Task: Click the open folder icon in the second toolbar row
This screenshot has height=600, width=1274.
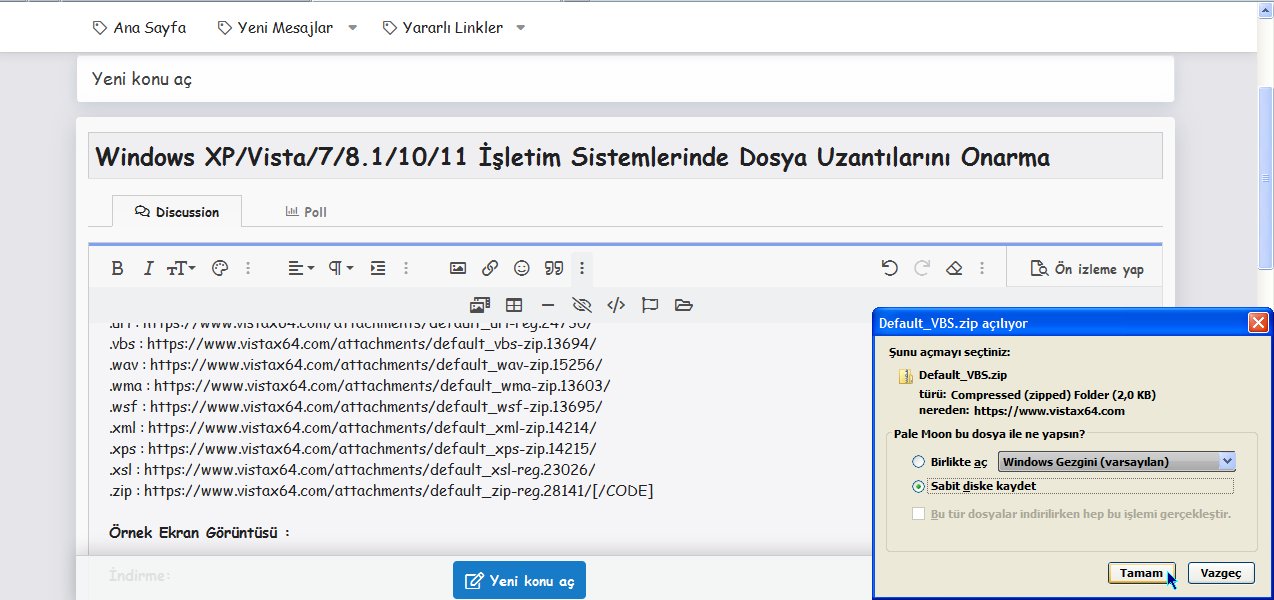Action: point(684,305)
